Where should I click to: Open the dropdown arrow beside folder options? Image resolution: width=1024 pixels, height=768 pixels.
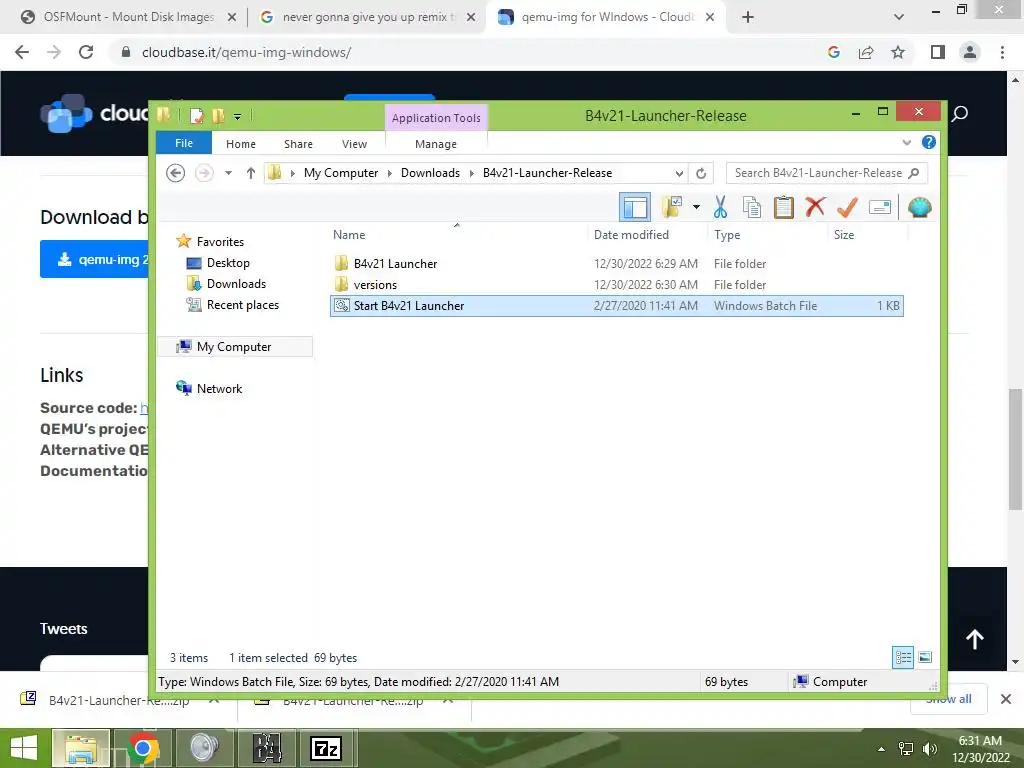click(x=696, y=208)
